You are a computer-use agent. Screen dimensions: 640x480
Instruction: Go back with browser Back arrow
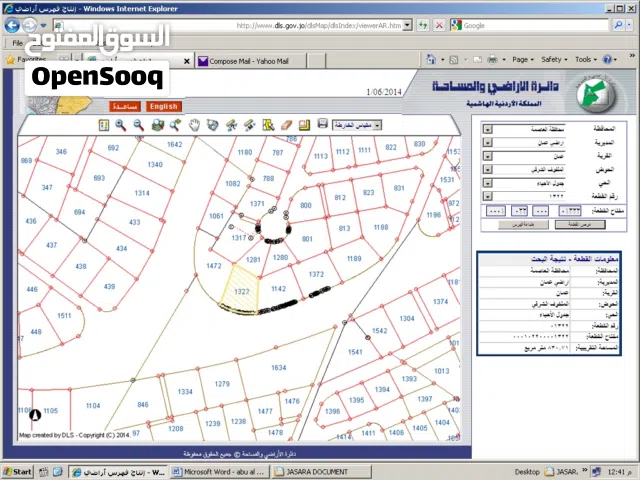12,25
